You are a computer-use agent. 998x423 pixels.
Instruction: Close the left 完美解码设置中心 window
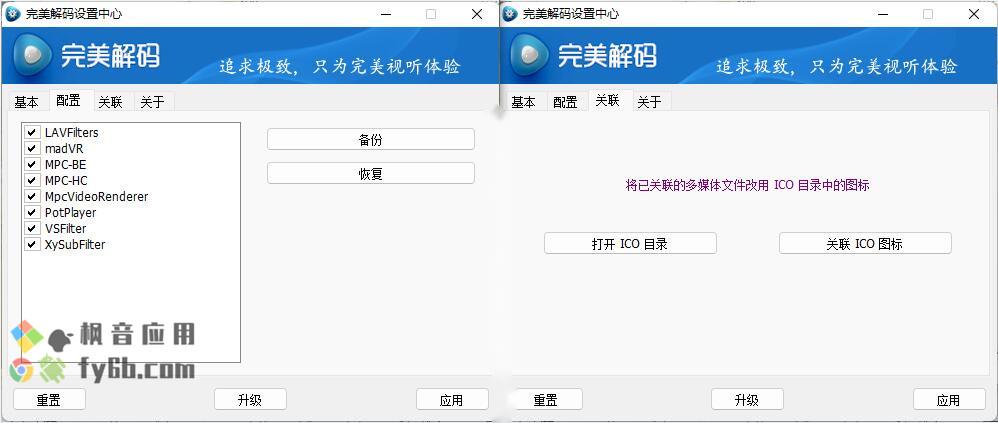(x=477, y=14)
